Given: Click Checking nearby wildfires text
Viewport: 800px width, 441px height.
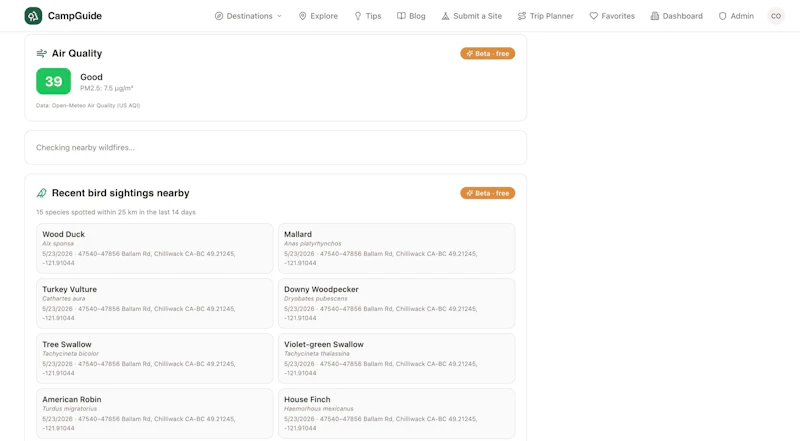Looking at the screenshot, I should click(85, 148).
